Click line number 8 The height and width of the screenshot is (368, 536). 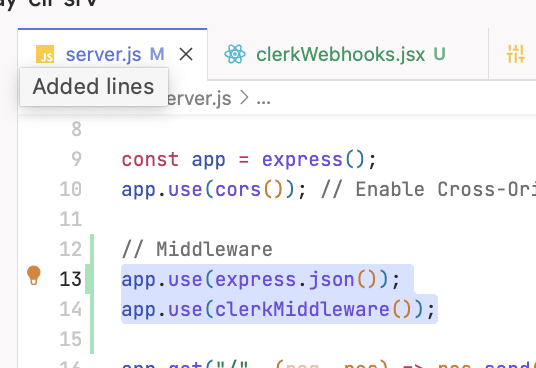click(77, 129)
